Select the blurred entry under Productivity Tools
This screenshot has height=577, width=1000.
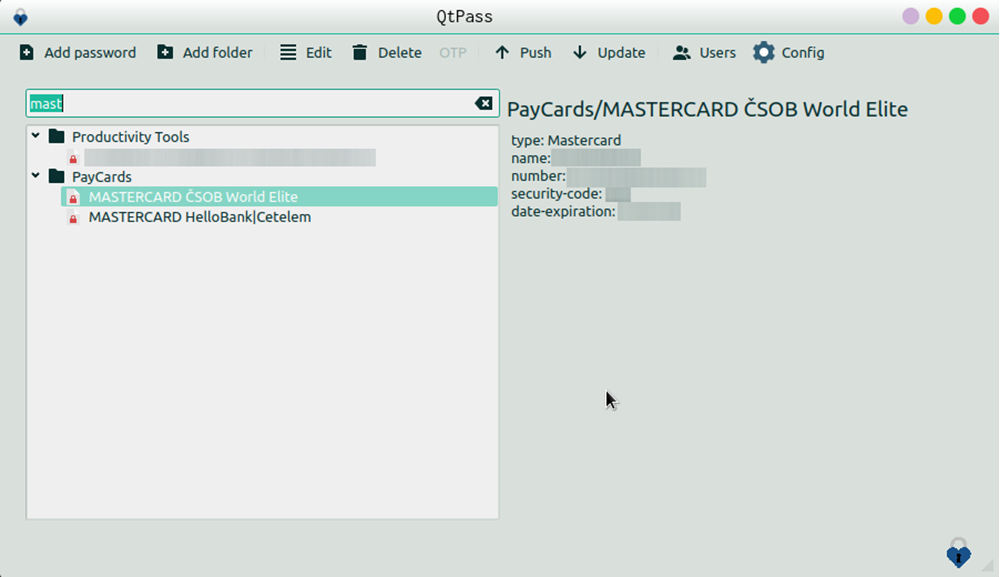point(230,157)
